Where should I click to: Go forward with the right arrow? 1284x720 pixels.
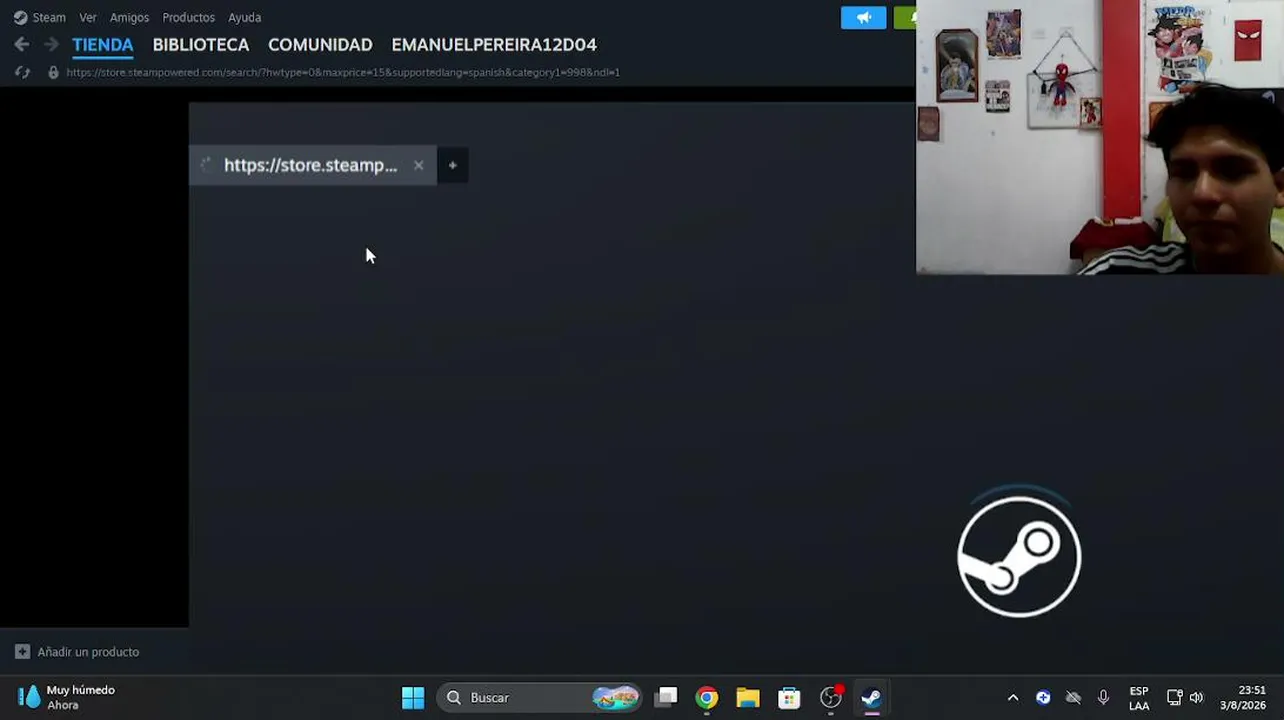pyautogui.click(x=51, y=45)
